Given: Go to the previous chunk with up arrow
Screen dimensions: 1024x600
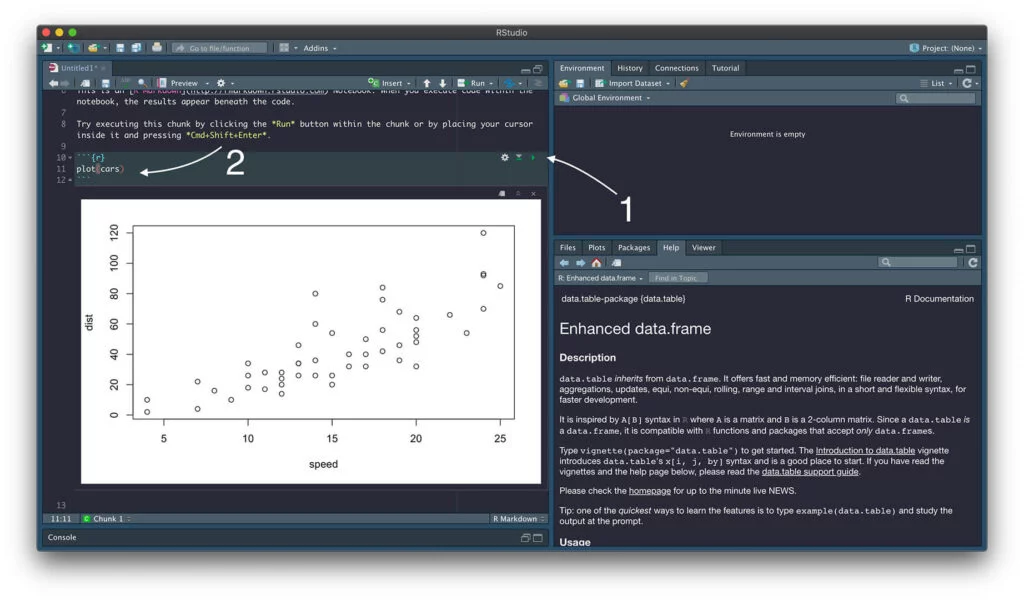Looking at the screenshot, I should pyautogui.click(x=426, y=84).
